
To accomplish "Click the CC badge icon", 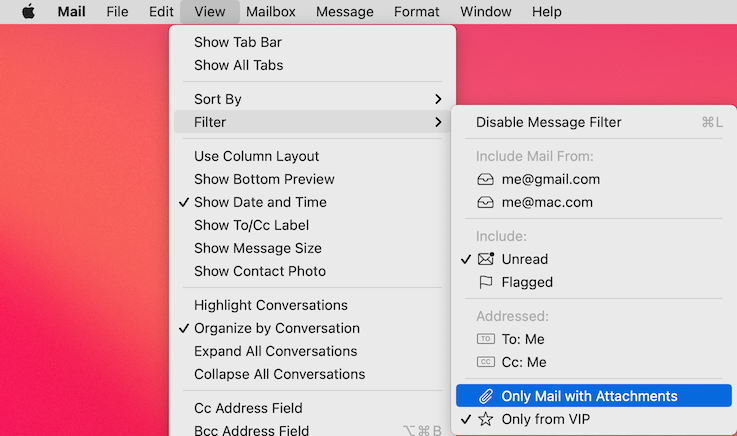I will coord(486,362).
